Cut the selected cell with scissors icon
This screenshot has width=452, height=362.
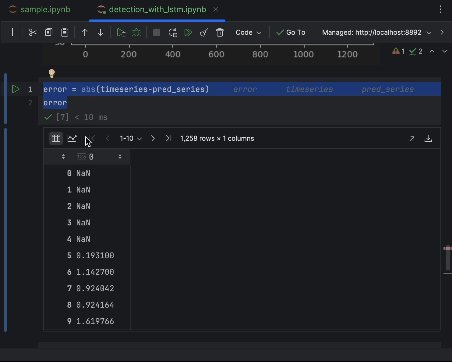click(32, 32)
